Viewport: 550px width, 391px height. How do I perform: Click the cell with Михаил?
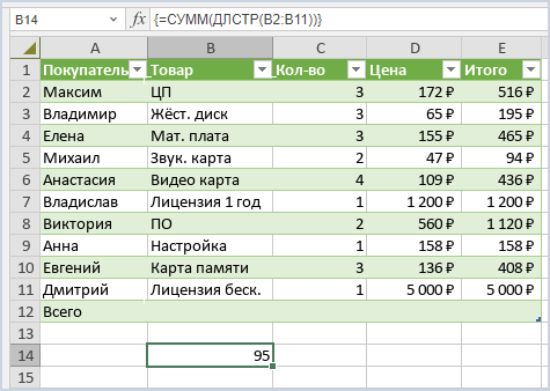(94, 158)
